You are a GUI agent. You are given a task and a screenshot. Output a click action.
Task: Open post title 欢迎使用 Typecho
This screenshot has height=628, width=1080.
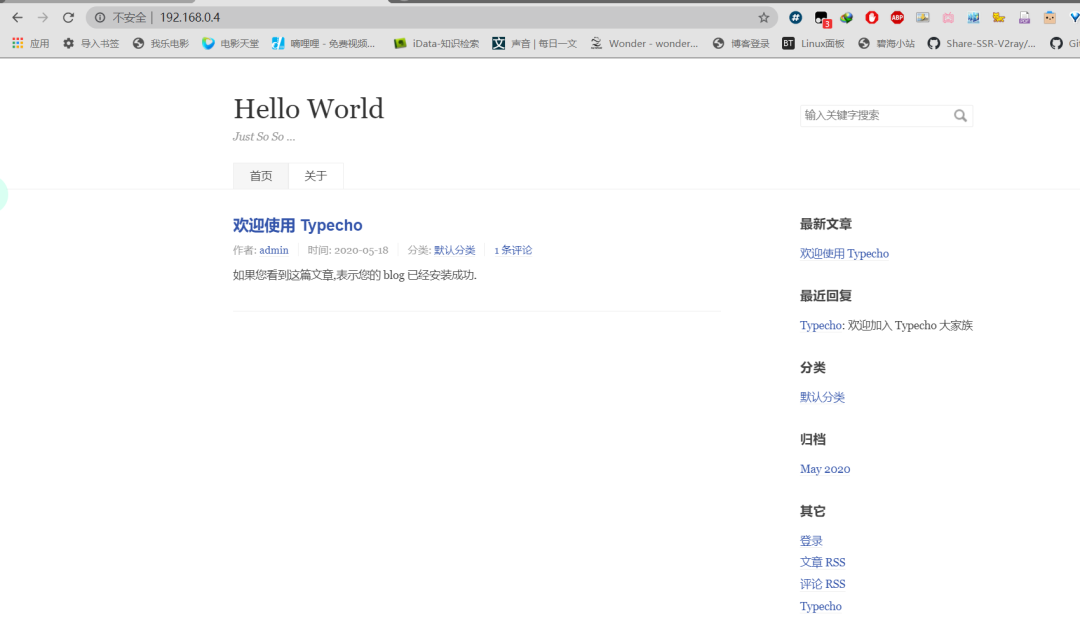(x=298, y=225)
